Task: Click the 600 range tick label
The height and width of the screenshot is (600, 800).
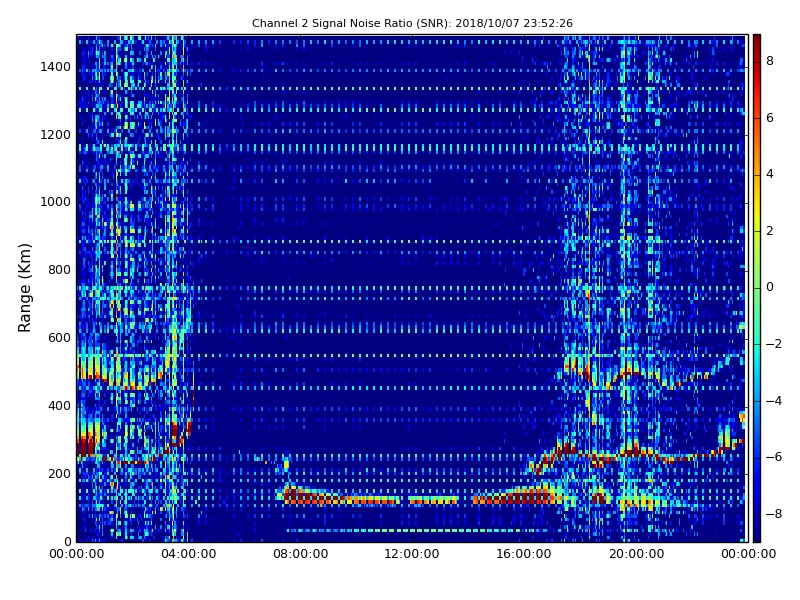Action: click(x=59, y=338)
